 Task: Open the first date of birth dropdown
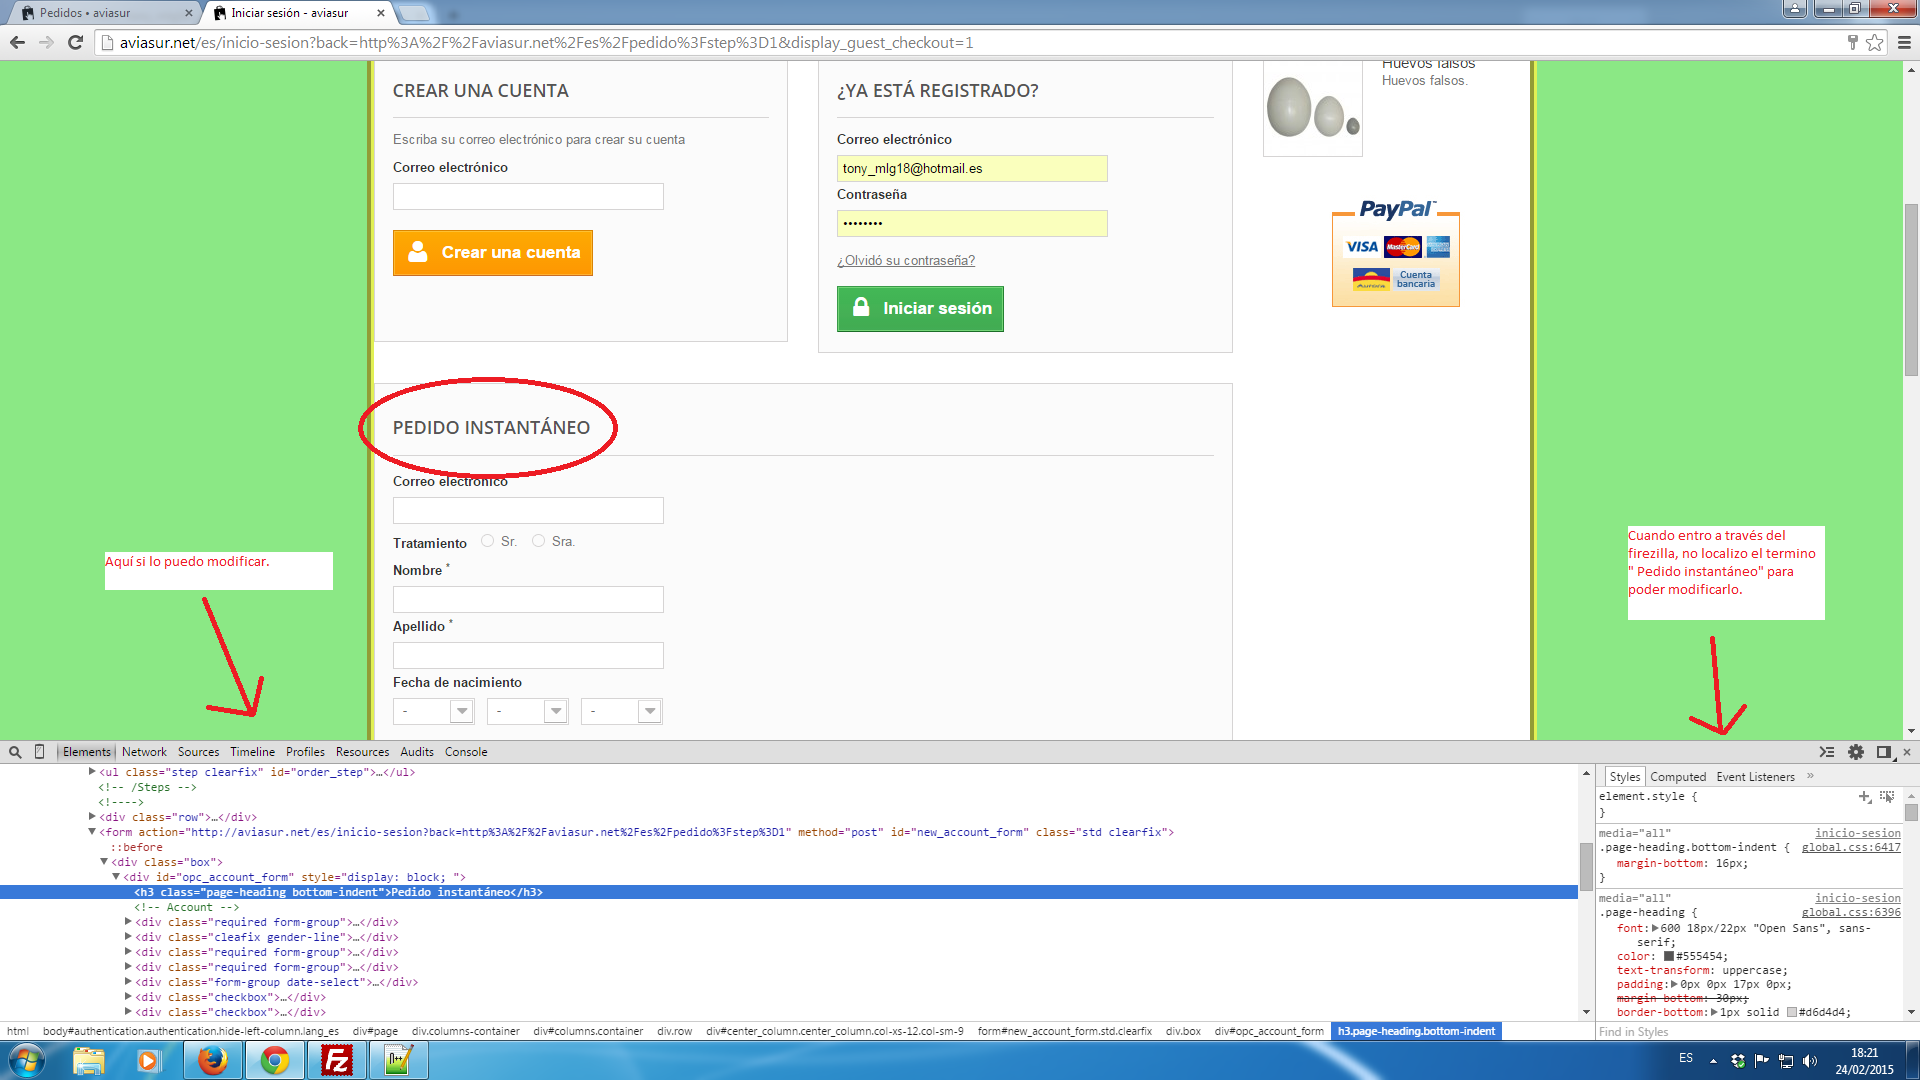pyautogui.click(x=433, y=711)
